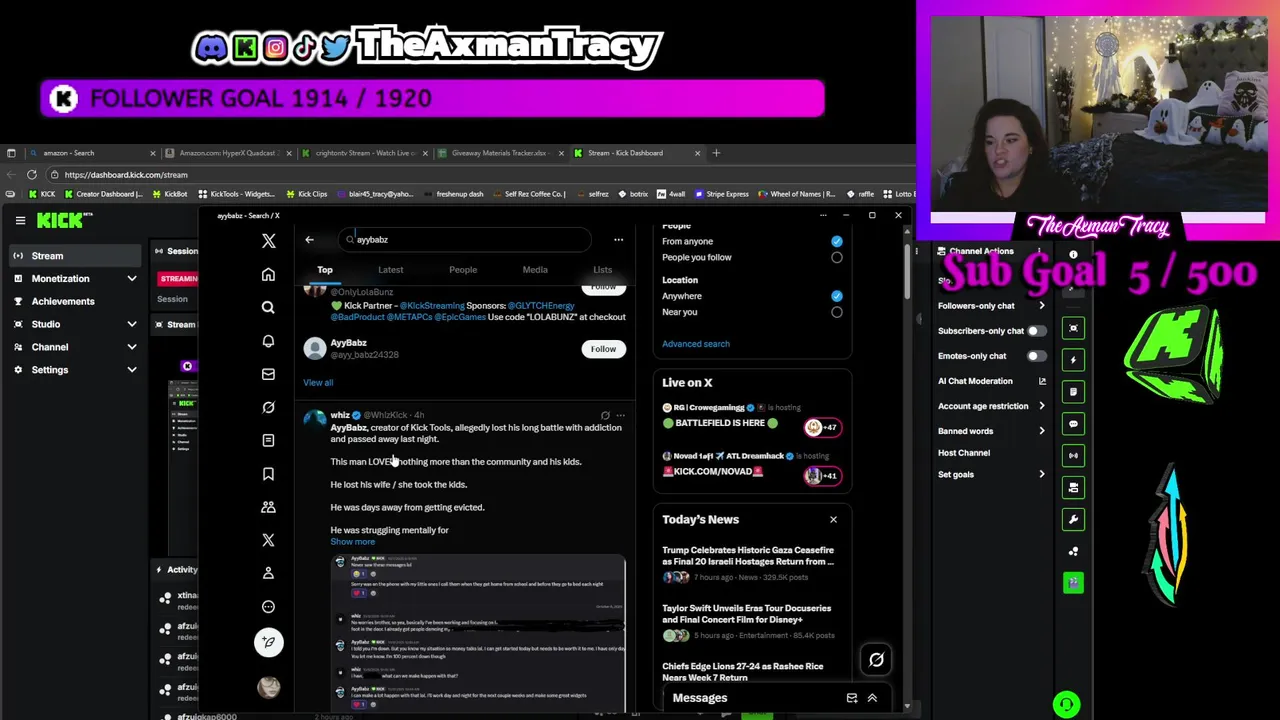This screenshot has width=1280, height=720.
Task: Switch to amazon - Search browser tab
Action: [x=90, y=153]
